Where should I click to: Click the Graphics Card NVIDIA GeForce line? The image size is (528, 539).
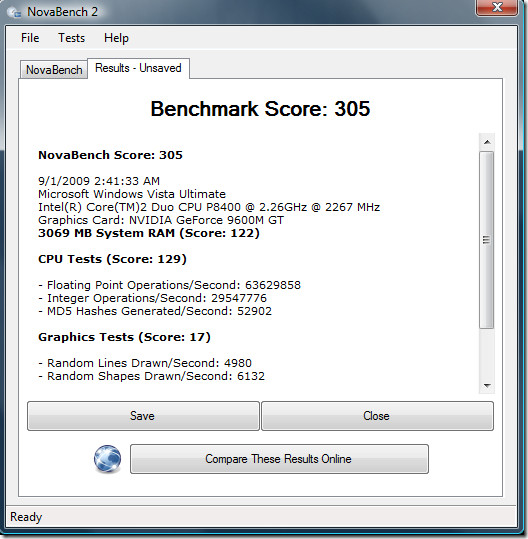coord(161,220)
